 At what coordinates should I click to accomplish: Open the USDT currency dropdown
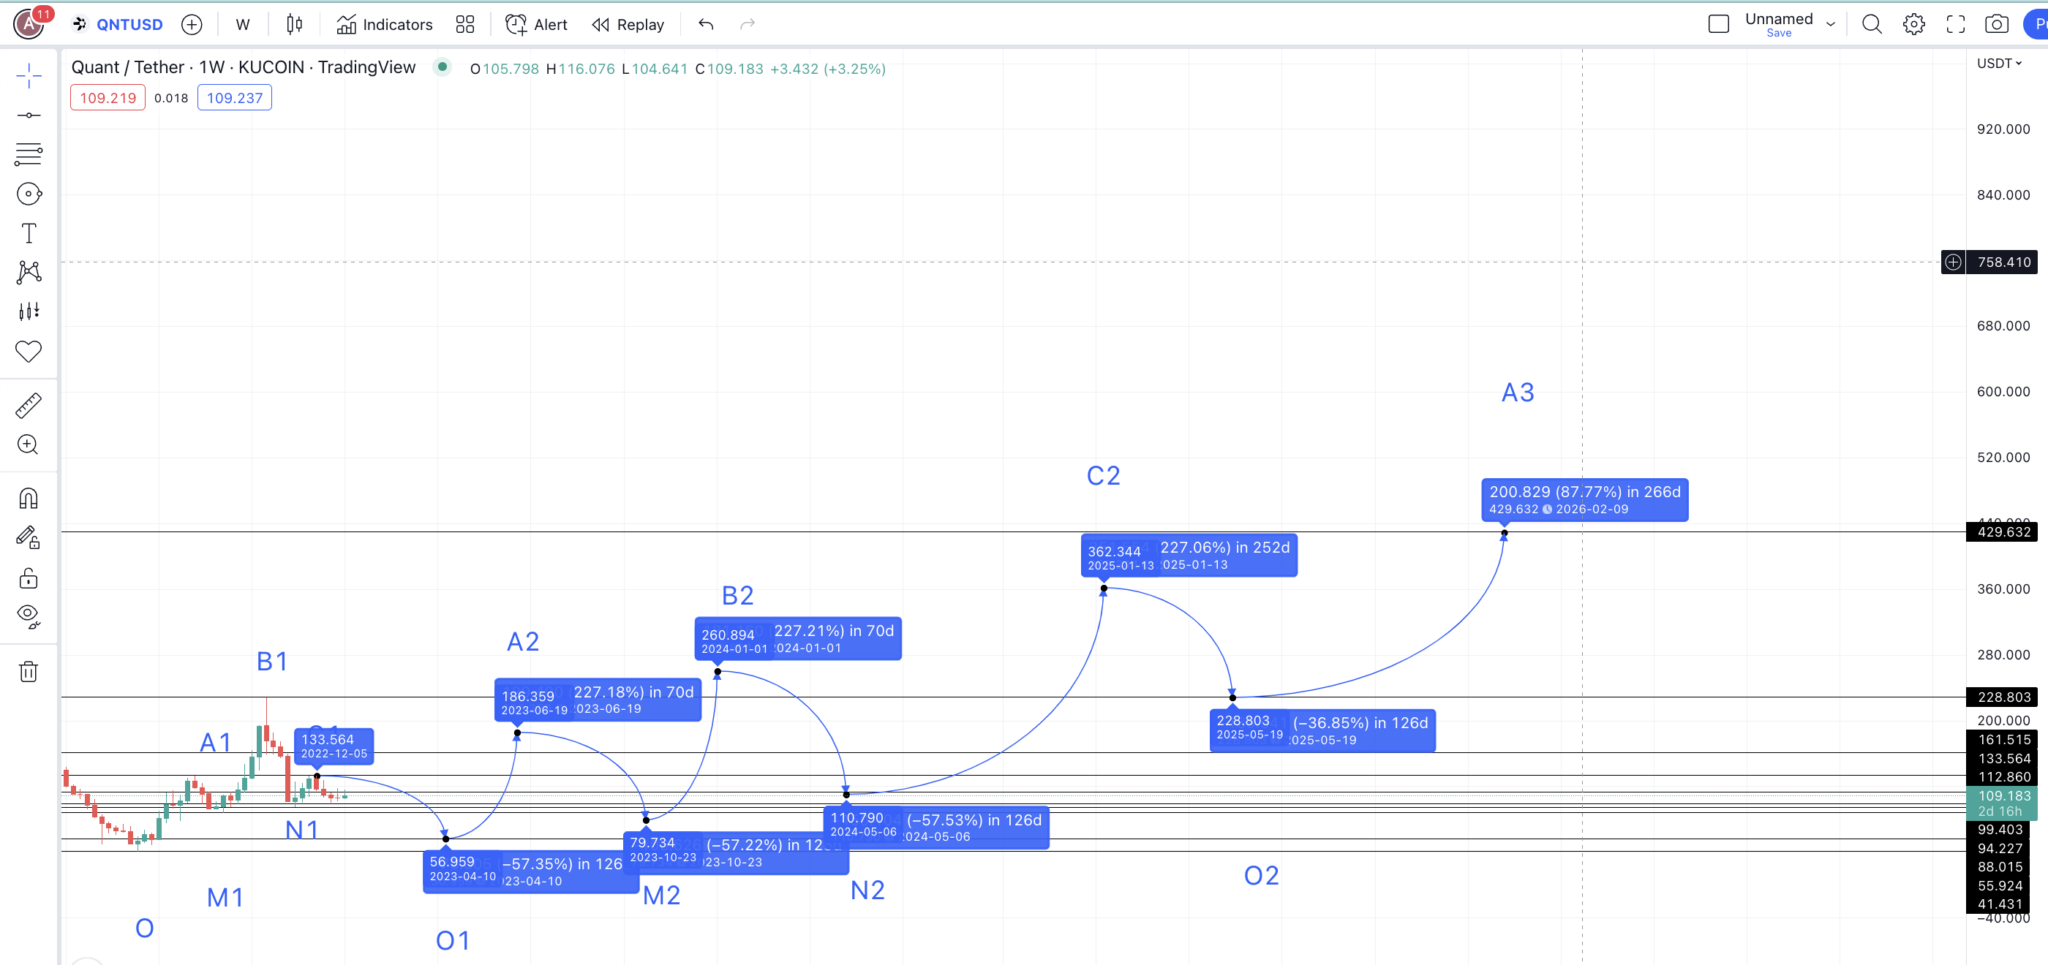[1999, 63]
